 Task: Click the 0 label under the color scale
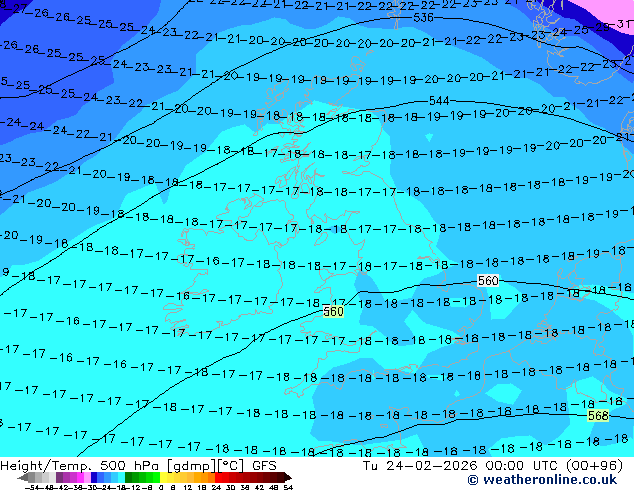(x=161, y=487)
